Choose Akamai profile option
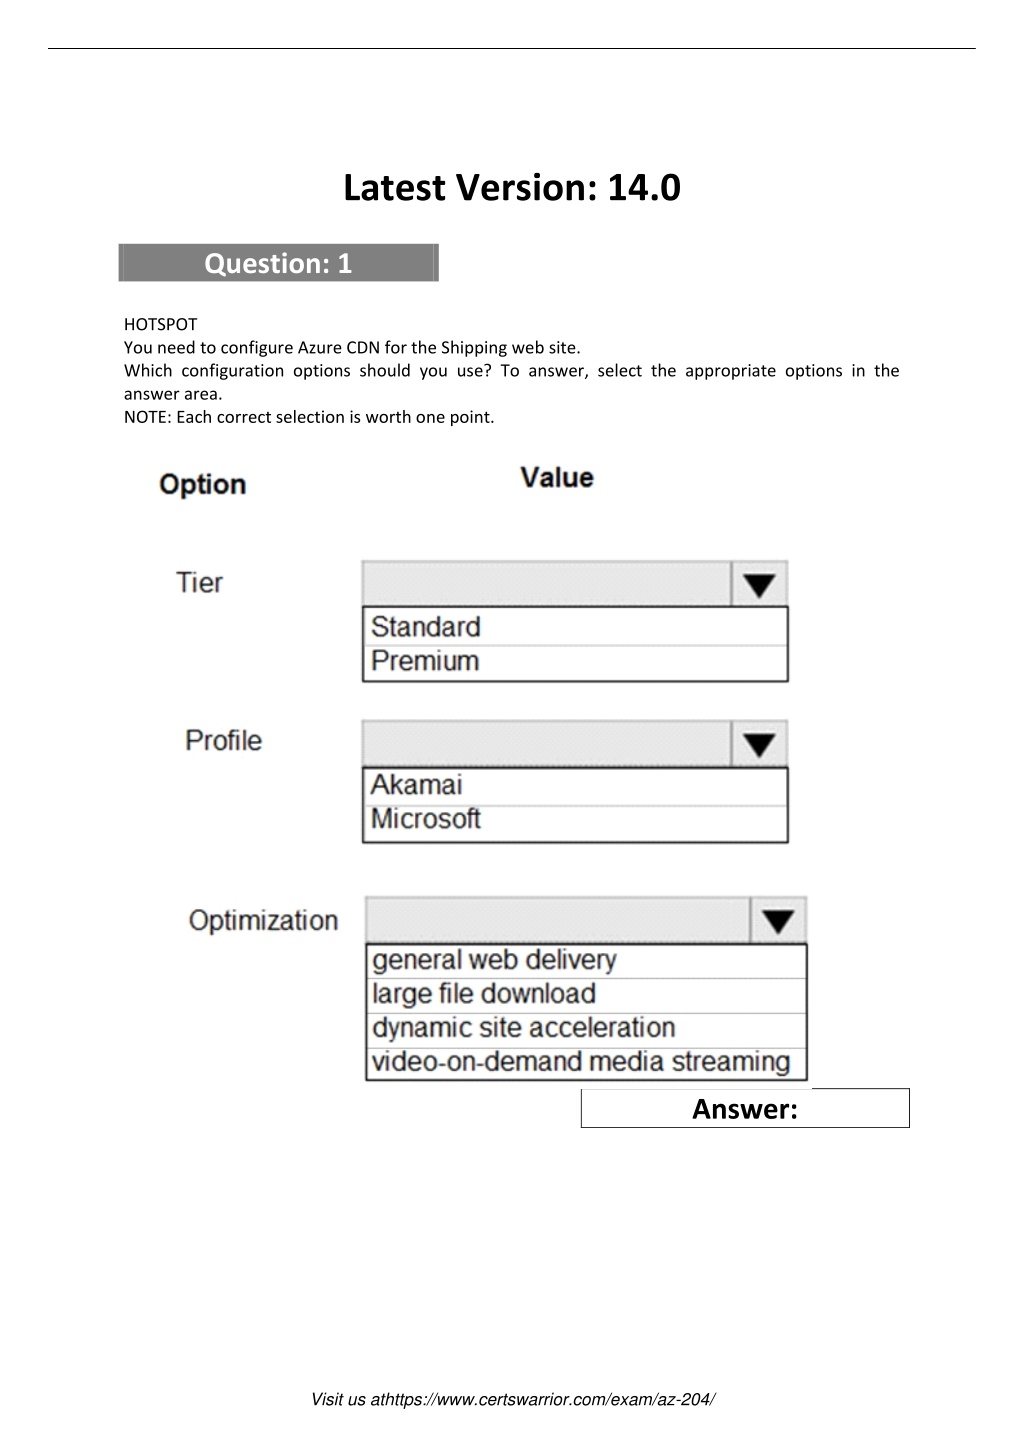 tap(575, 786)
